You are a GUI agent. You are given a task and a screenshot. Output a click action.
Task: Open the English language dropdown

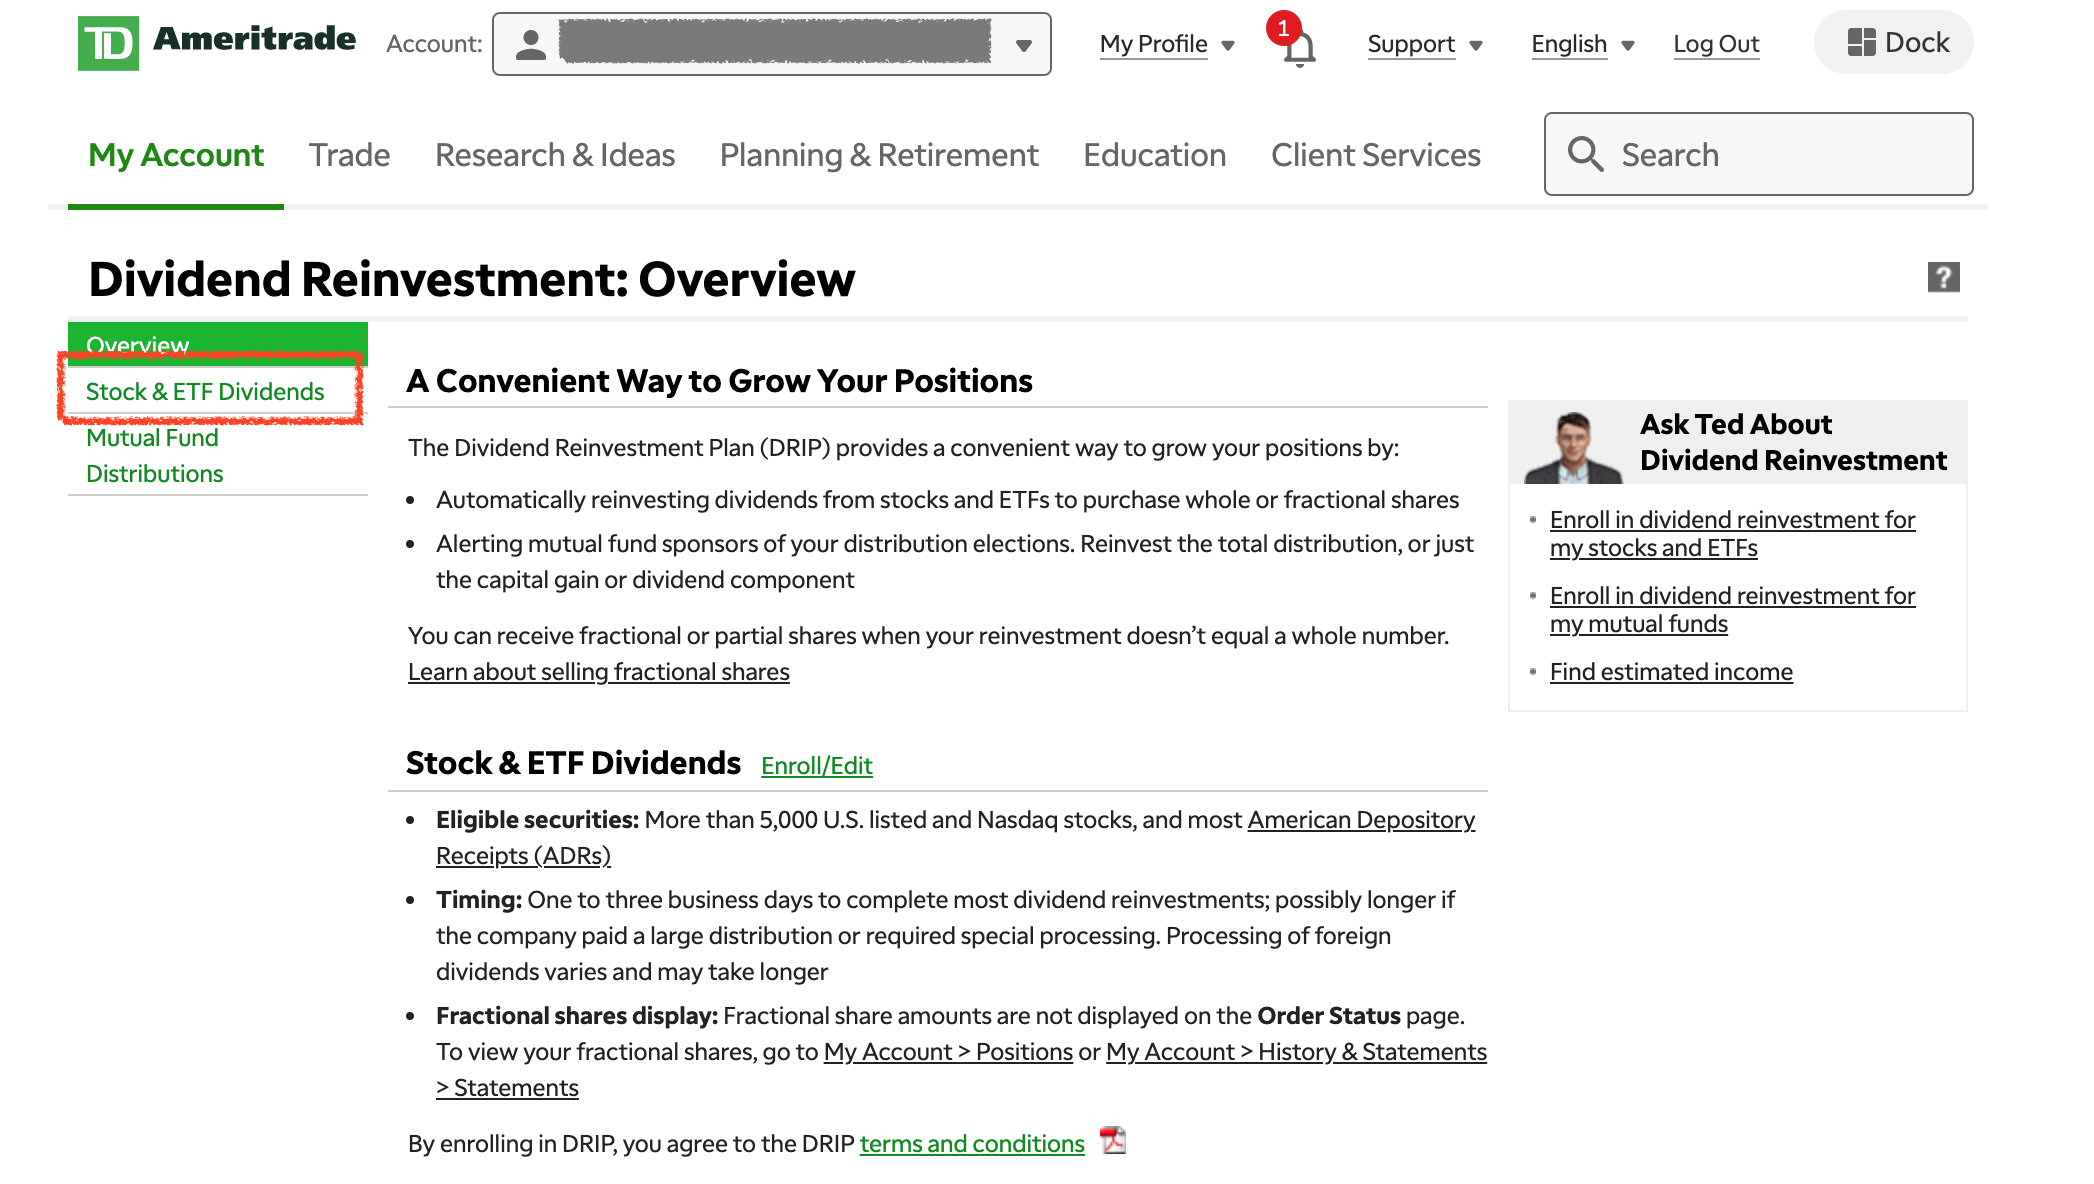point(1582,44)
